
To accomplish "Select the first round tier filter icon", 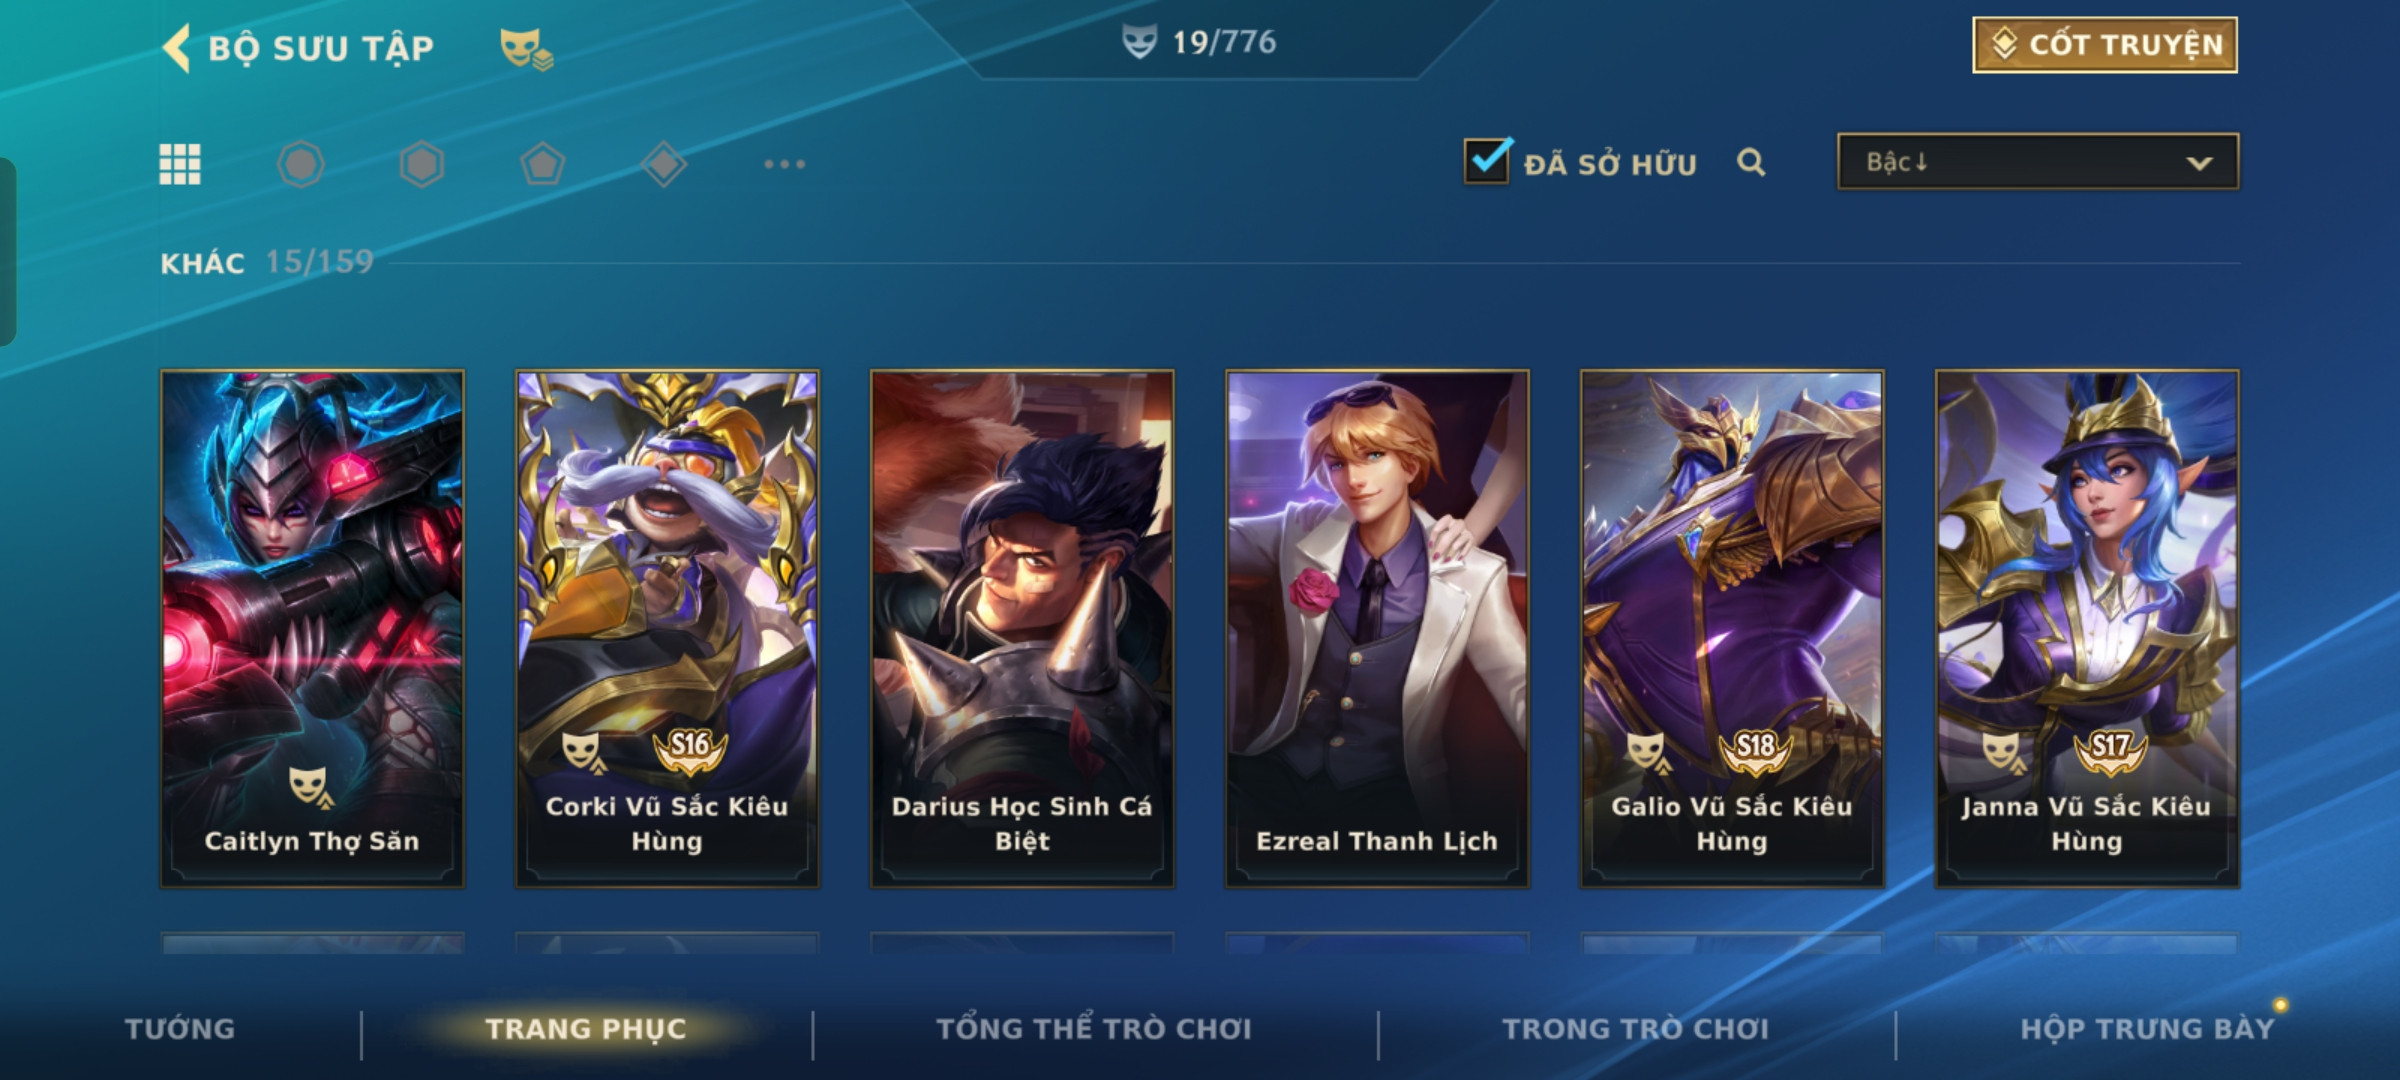I will click(x=301, y=164).
